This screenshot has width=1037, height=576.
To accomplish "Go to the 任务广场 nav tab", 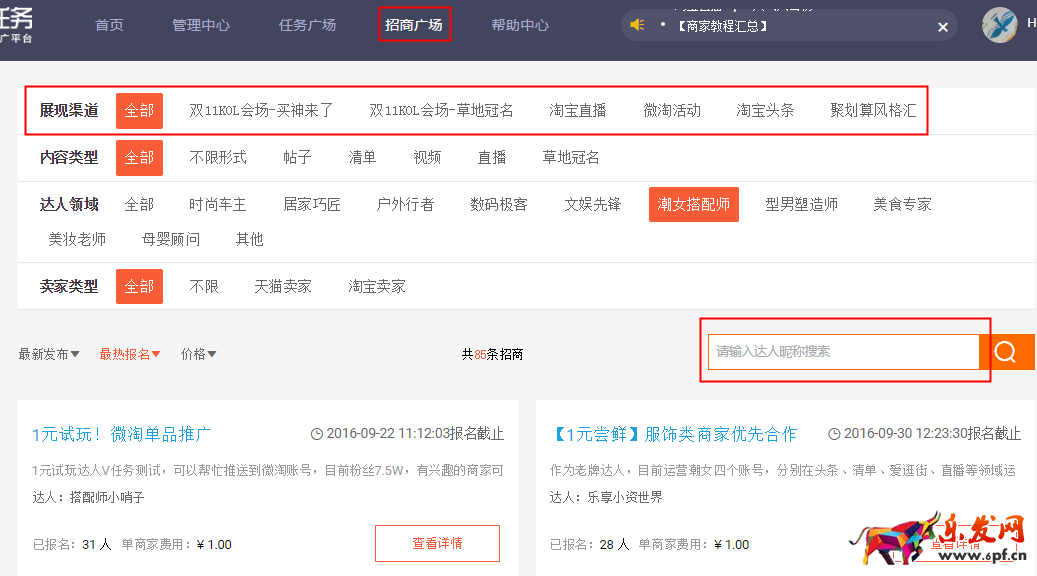I will point(307,25).
